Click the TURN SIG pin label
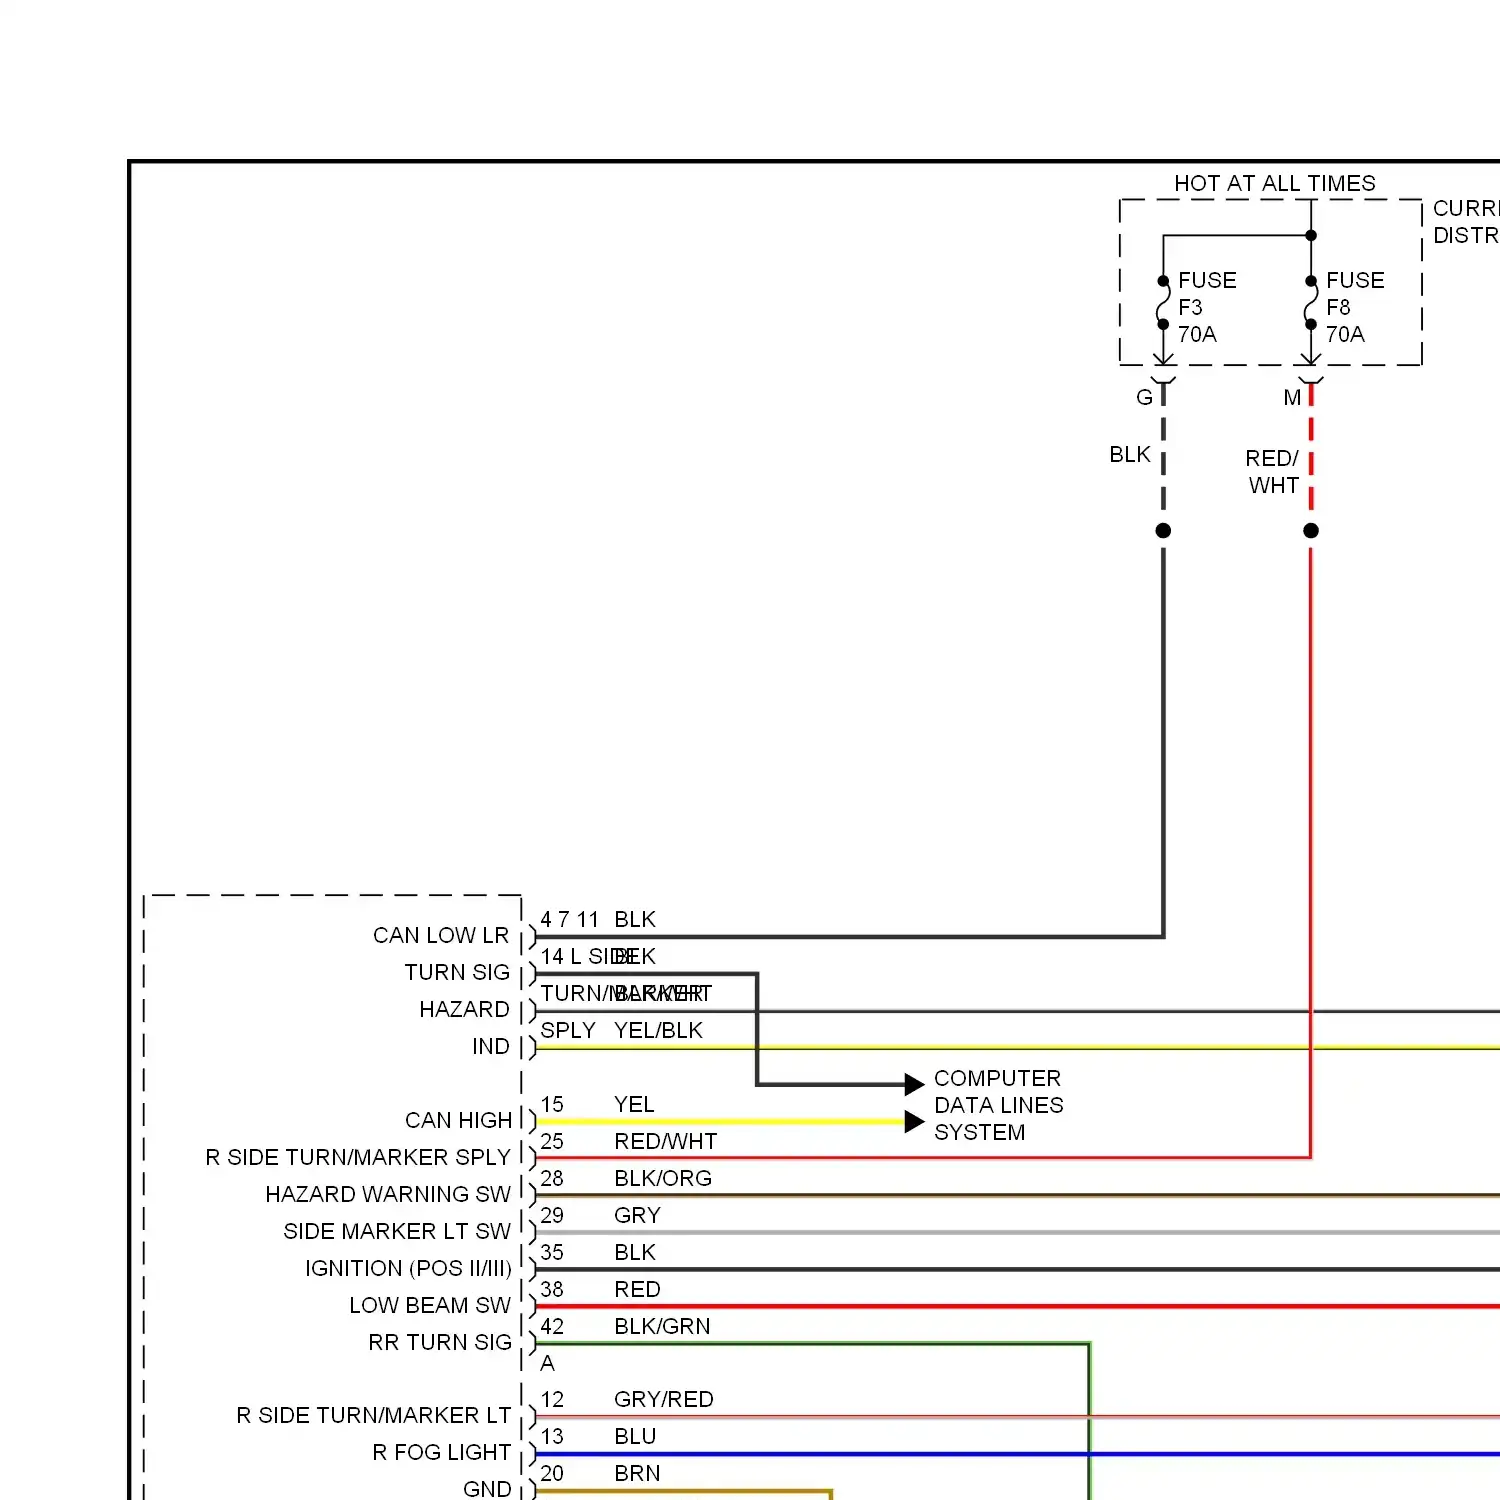The image size is (1500, 1500). tap(457, 972)
